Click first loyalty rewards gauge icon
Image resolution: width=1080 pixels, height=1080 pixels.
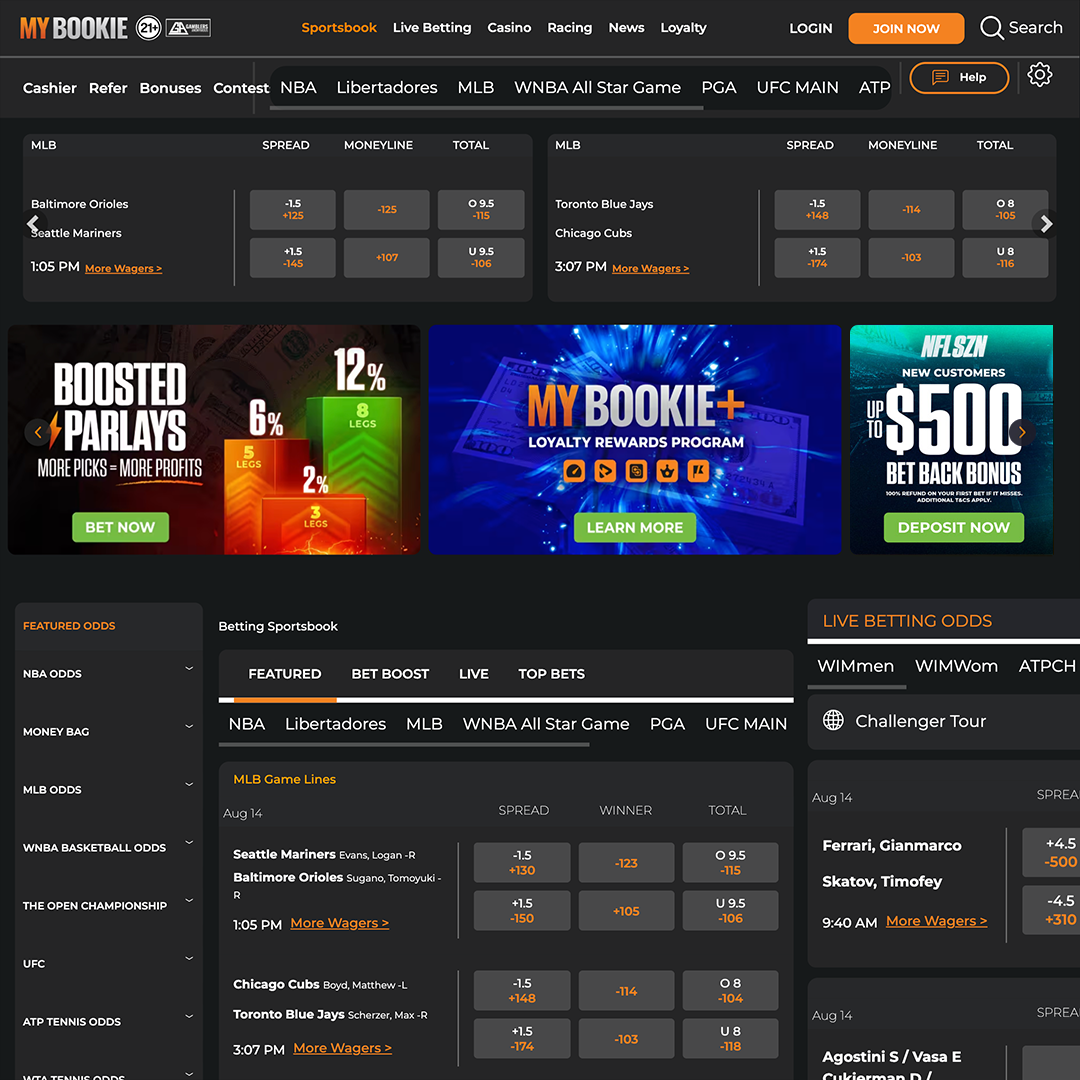coord(574,471)
